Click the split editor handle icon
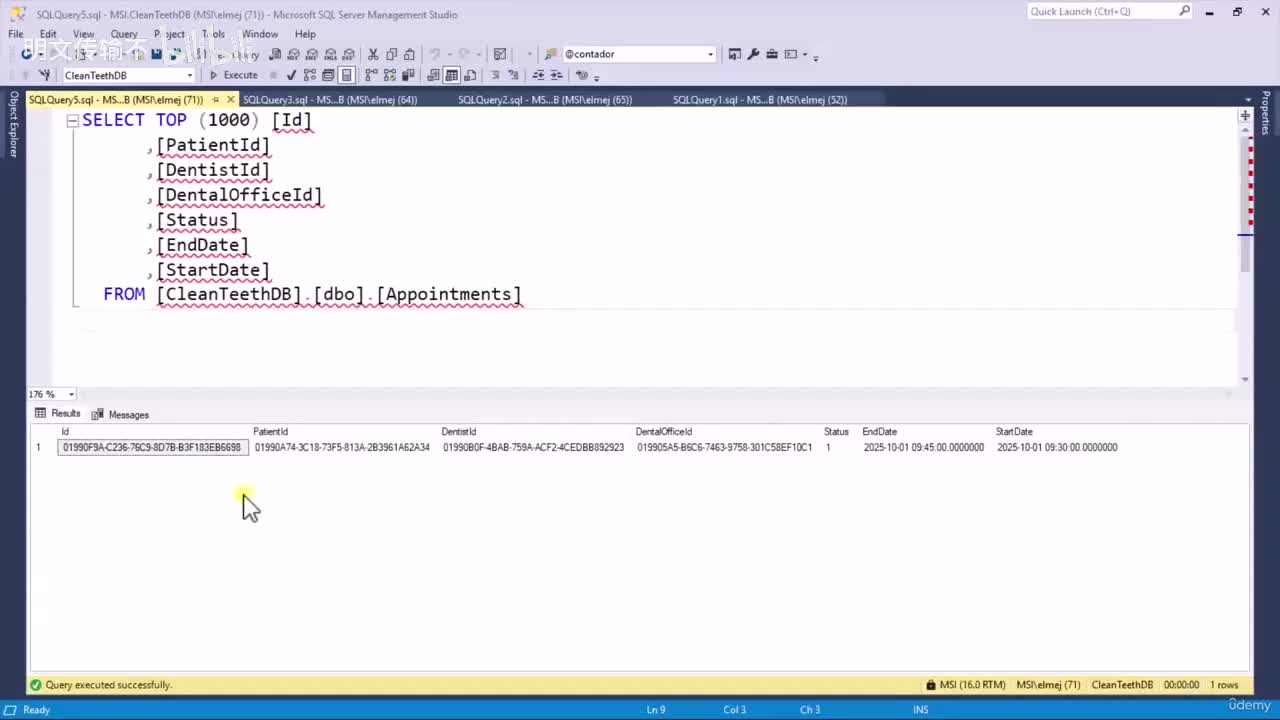Viewport: 1280px width, 720px height. coord(1245,116)
